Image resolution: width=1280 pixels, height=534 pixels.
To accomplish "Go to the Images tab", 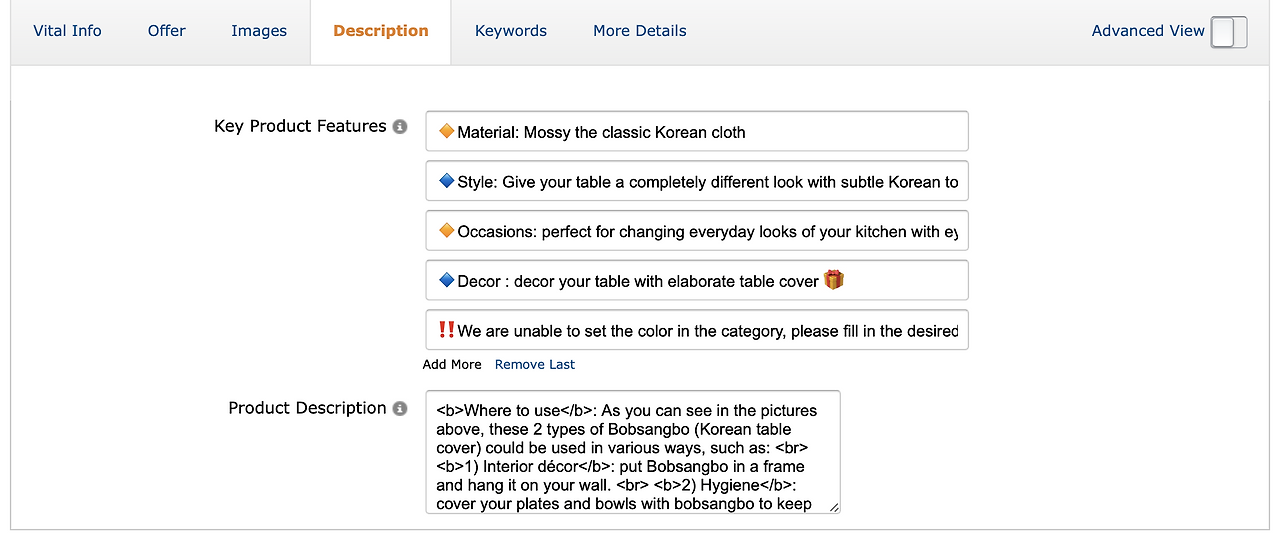I will (259, 31).
